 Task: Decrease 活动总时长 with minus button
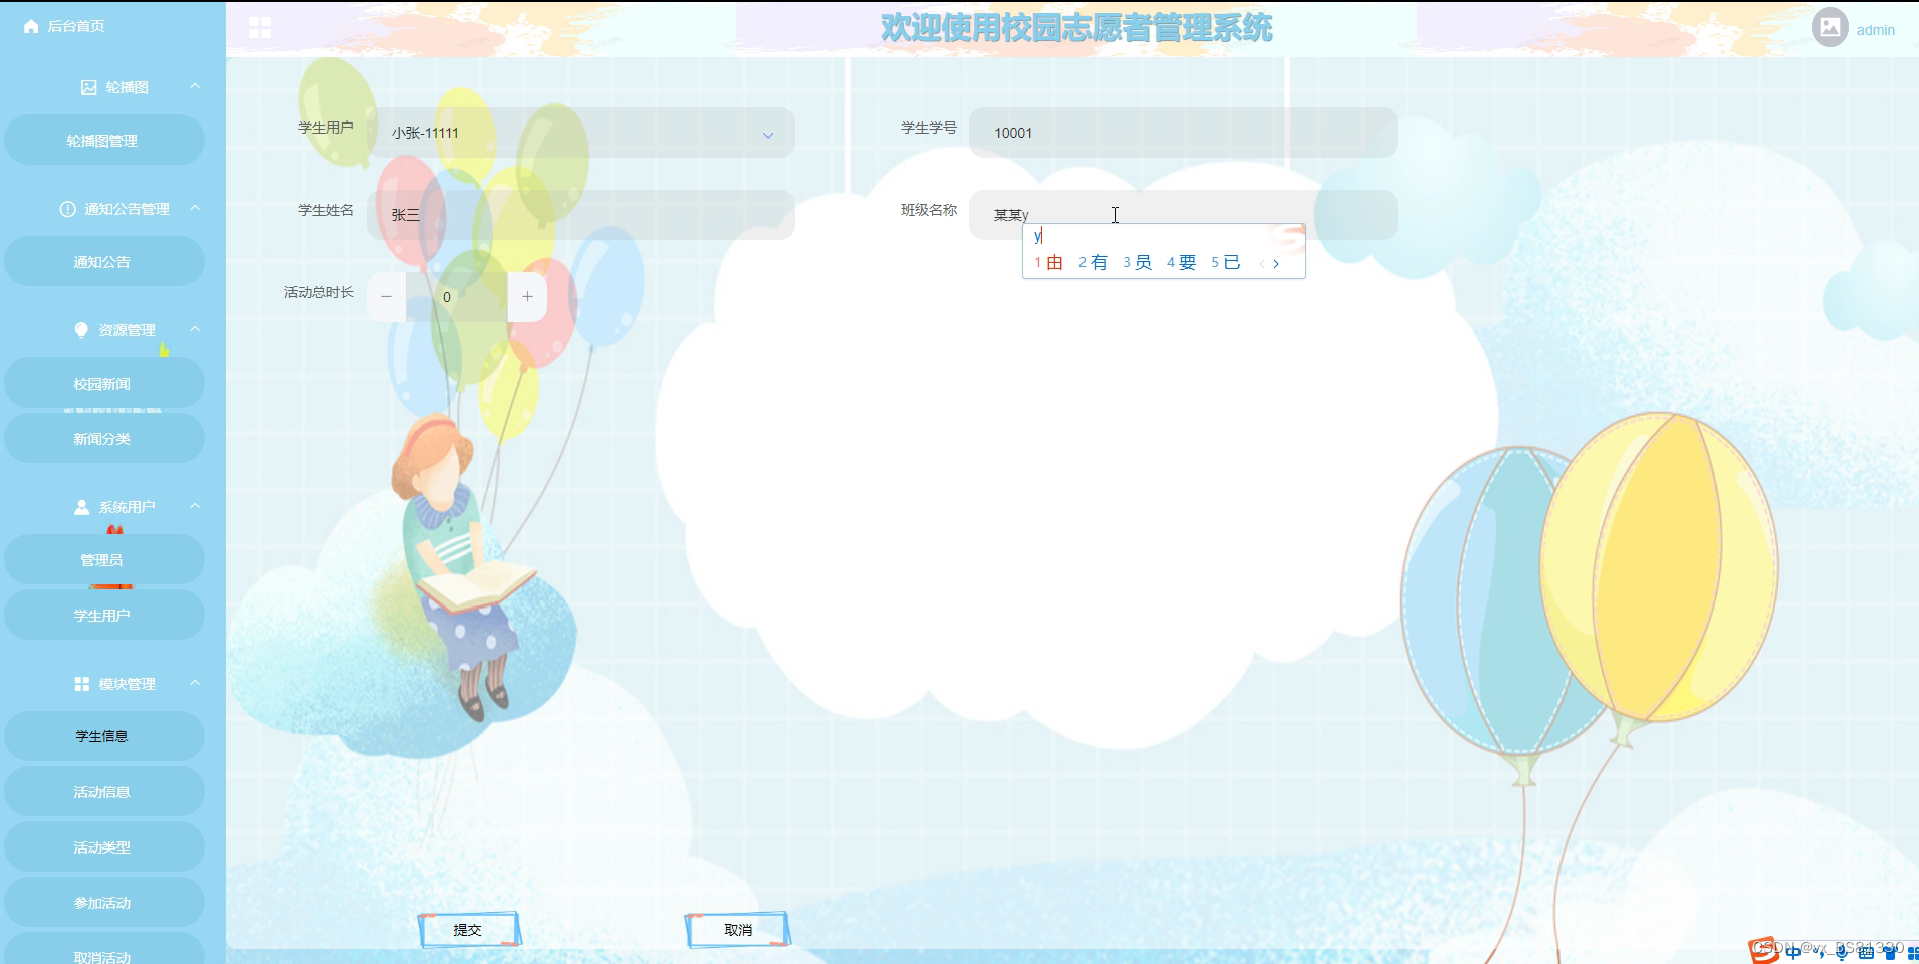[386, 296]
